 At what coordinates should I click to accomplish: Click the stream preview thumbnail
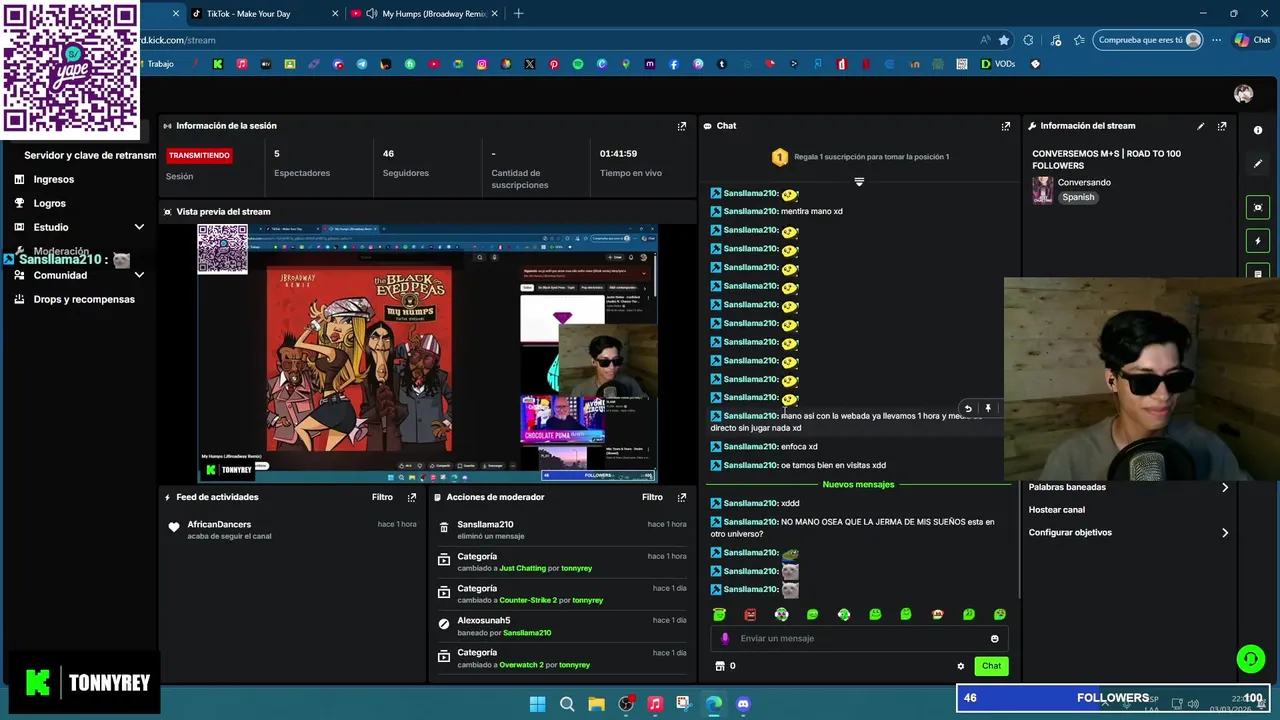coord(427,352)
